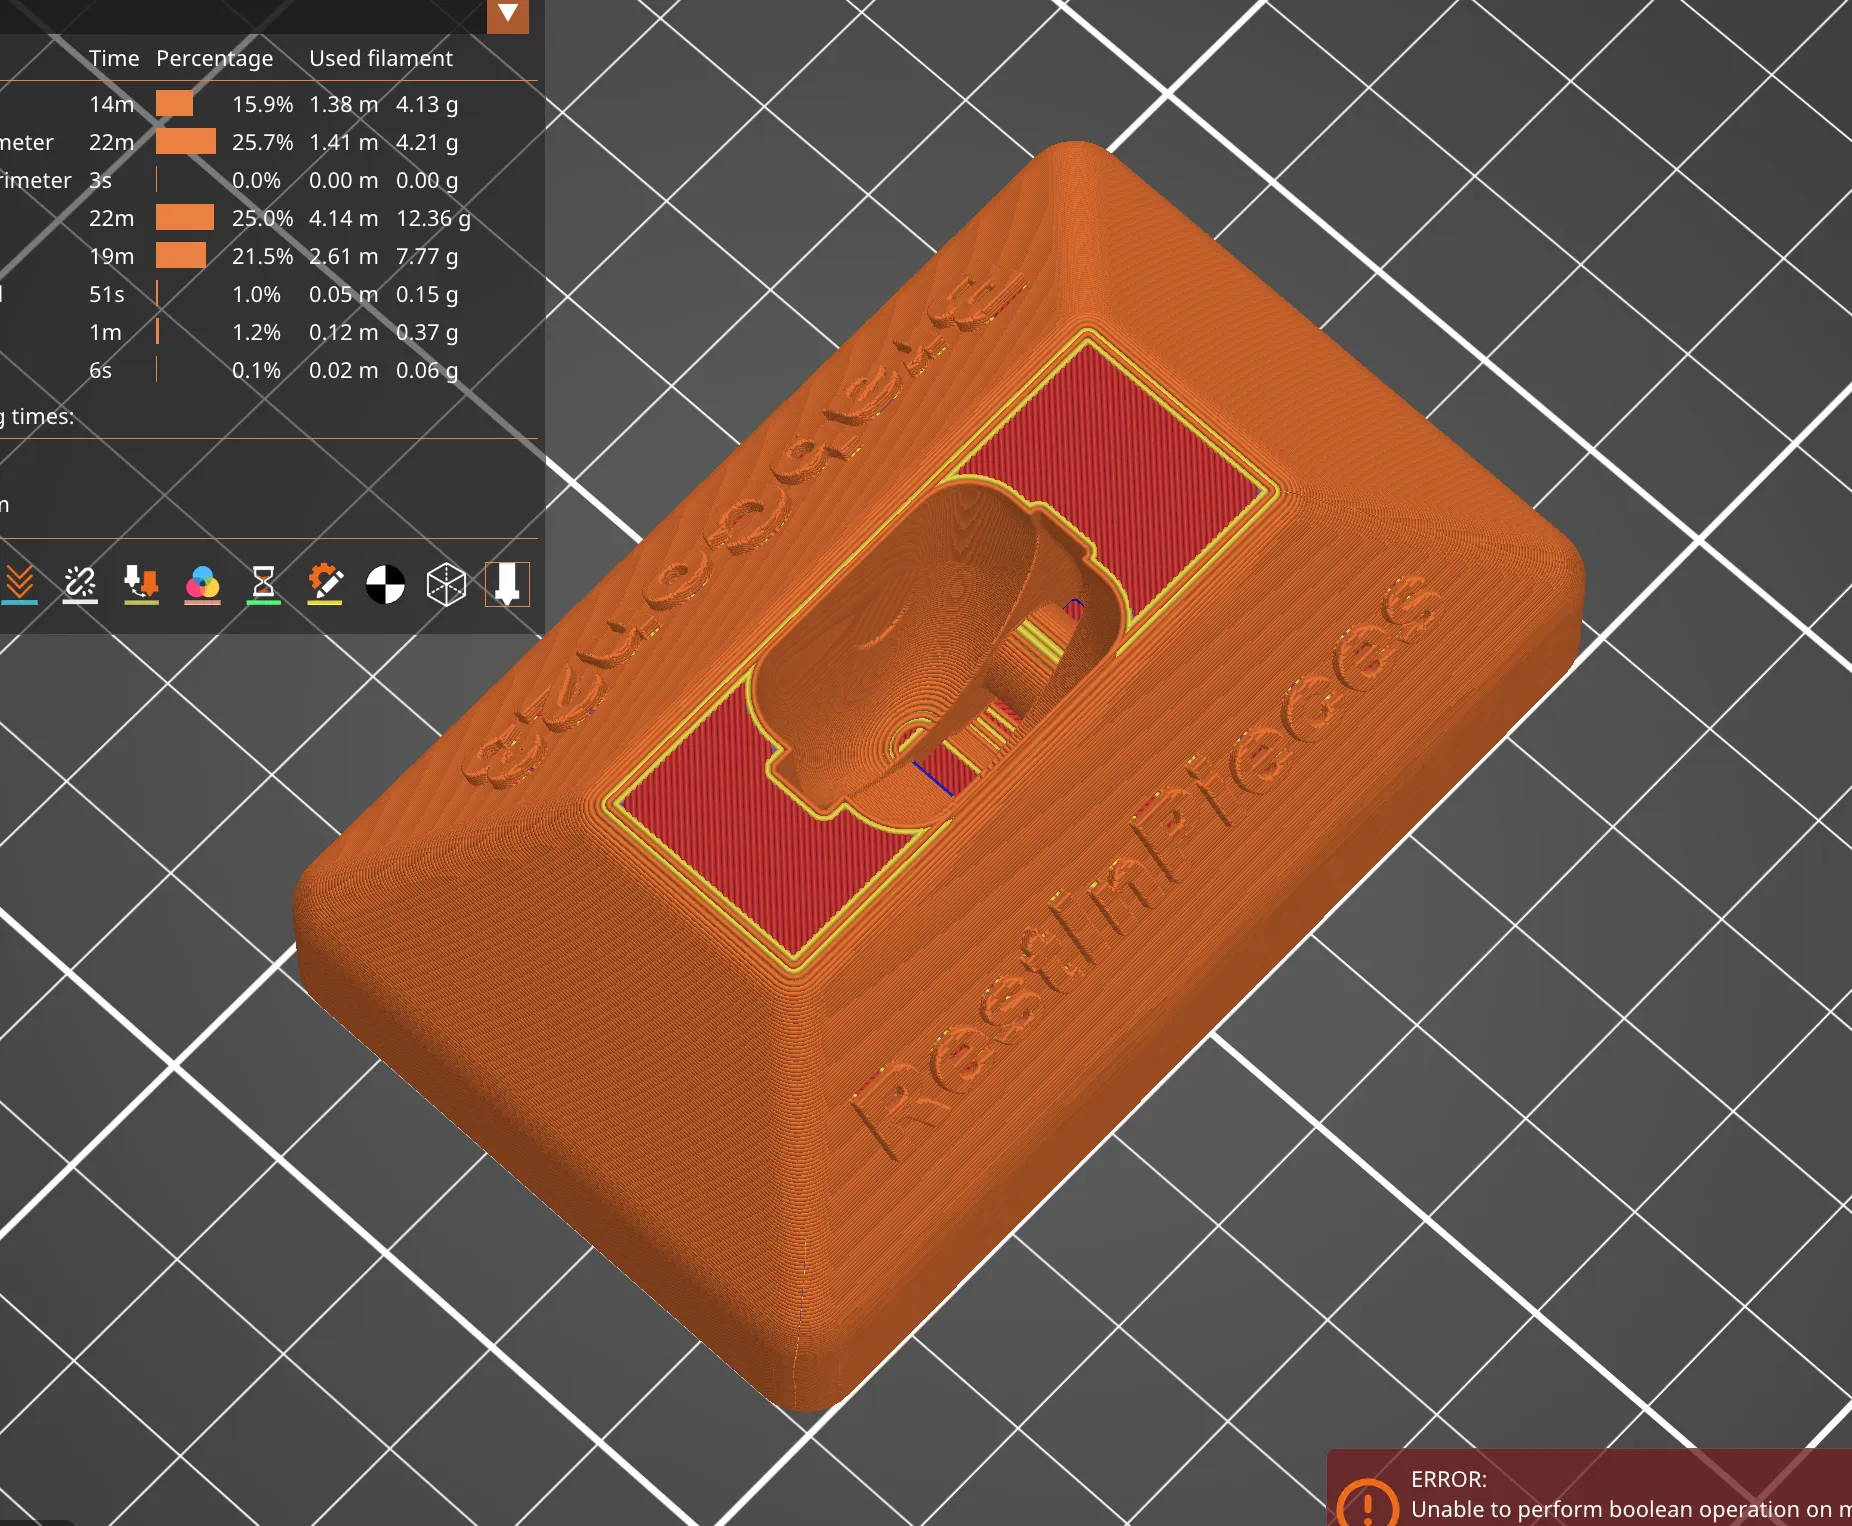Image resolution: width=1852 pixels, height=1526 pixels.
Task: Select the "0.37 g" filament weight
Action: 427,332
